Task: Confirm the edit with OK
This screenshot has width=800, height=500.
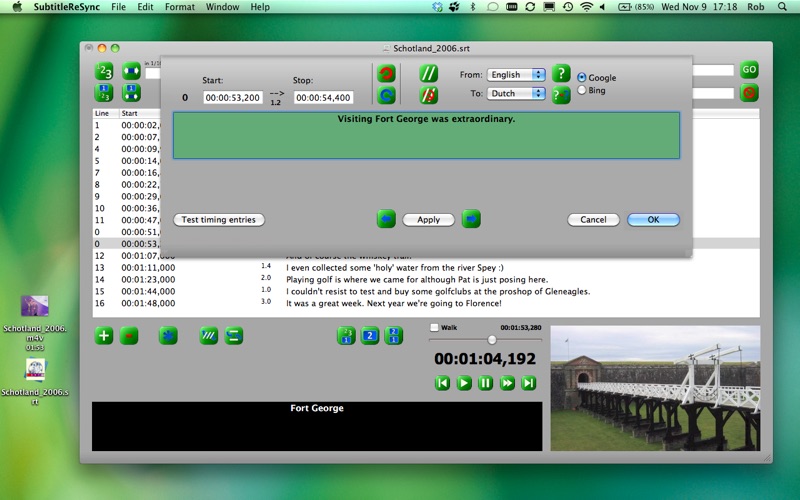Action: pyautogui.click(x=653, y=219)
